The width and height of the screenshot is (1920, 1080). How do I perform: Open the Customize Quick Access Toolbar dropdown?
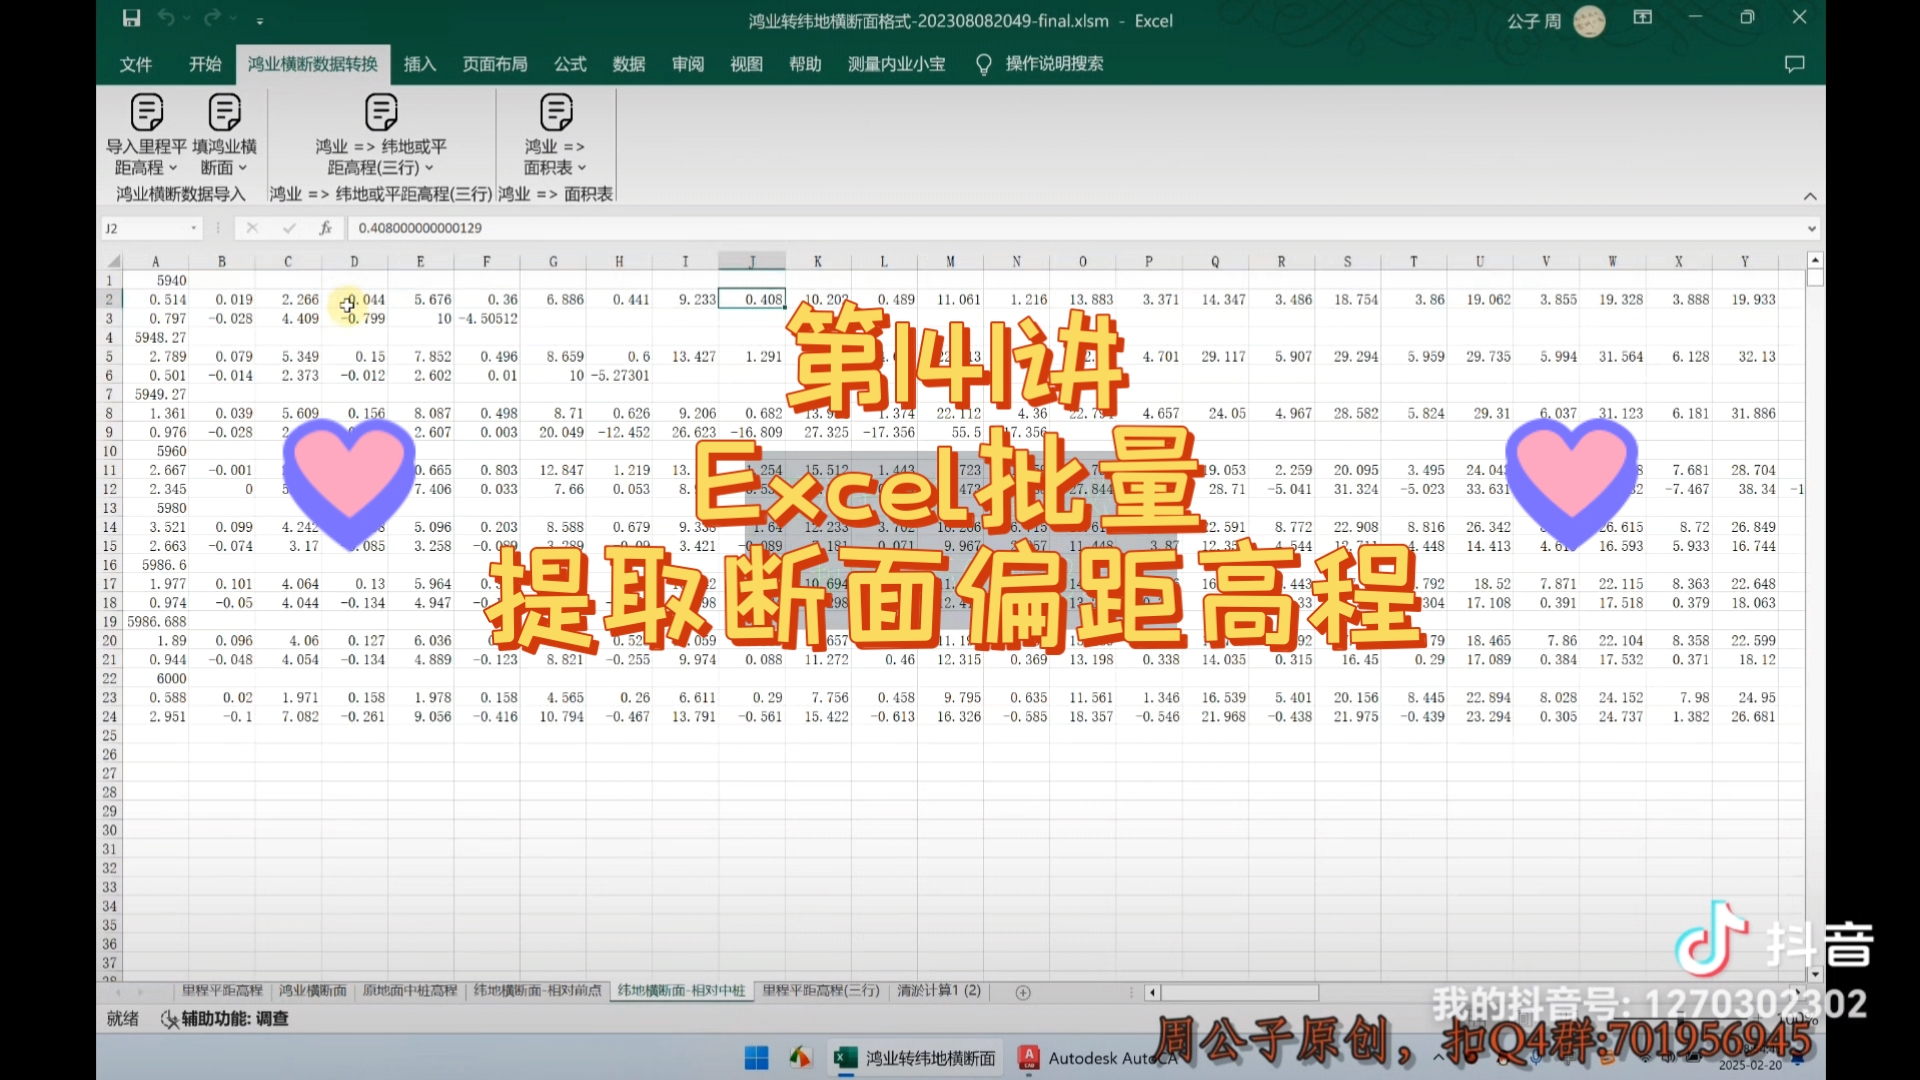260,20
